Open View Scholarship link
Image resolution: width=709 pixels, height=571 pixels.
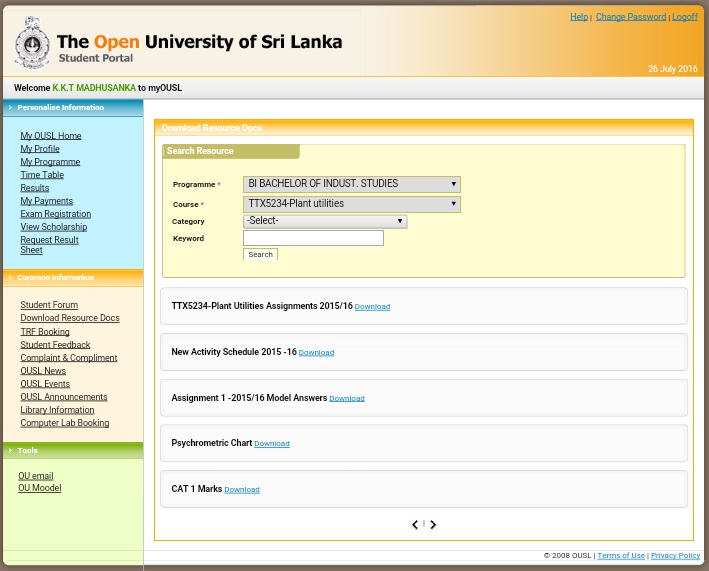pyautogui.click(x=54, y=227)
